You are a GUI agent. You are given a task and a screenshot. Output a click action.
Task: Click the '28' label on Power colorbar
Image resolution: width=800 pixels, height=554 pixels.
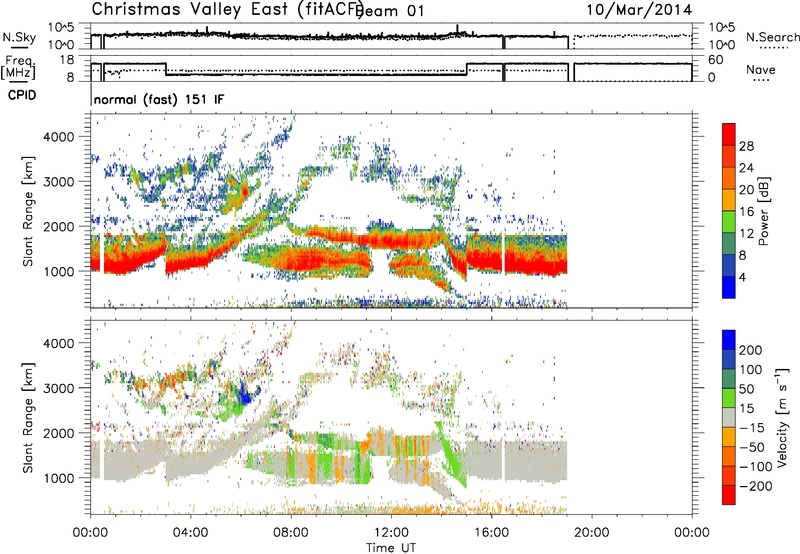[x=746, y=146]
